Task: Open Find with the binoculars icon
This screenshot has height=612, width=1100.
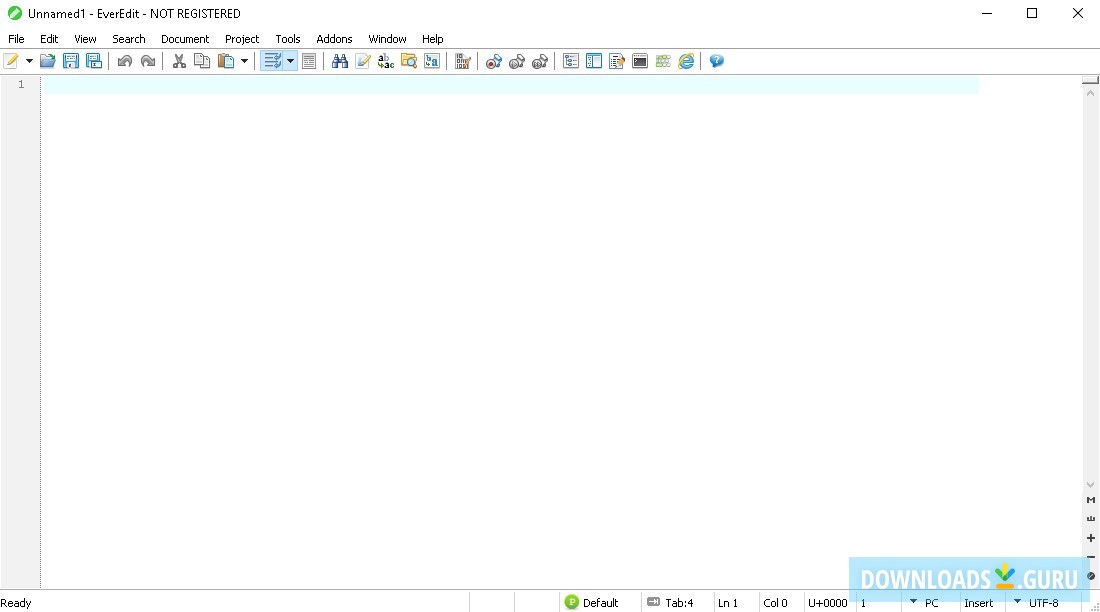Action: (x=340, y=61)
